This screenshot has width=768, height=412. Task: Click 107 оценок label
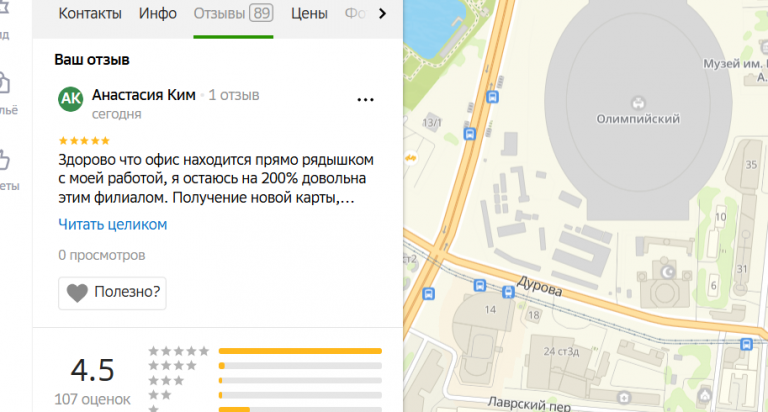(93, 399)
